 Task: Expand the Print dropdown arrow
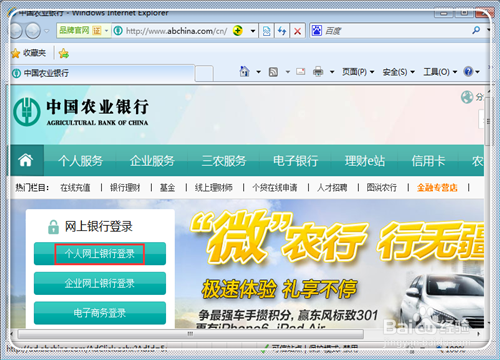pyautogui.click(x=332, y=72)
